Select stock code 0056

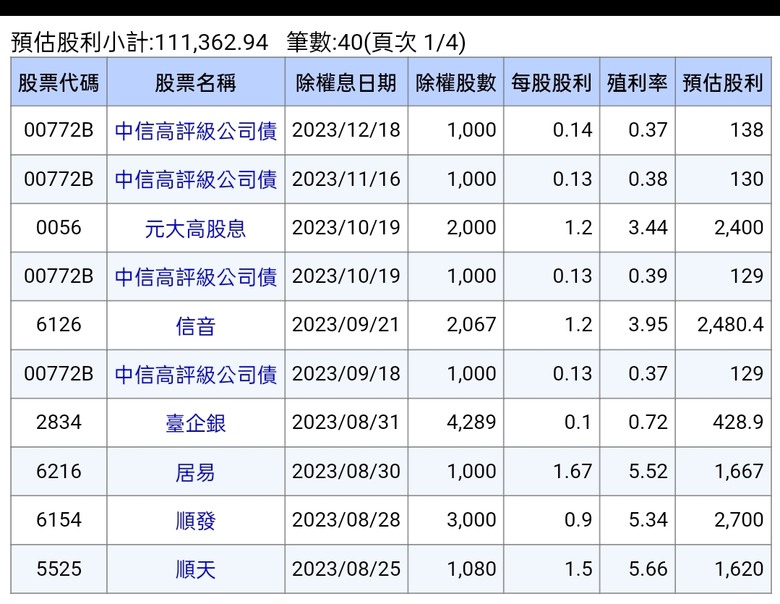click(59, 227)
